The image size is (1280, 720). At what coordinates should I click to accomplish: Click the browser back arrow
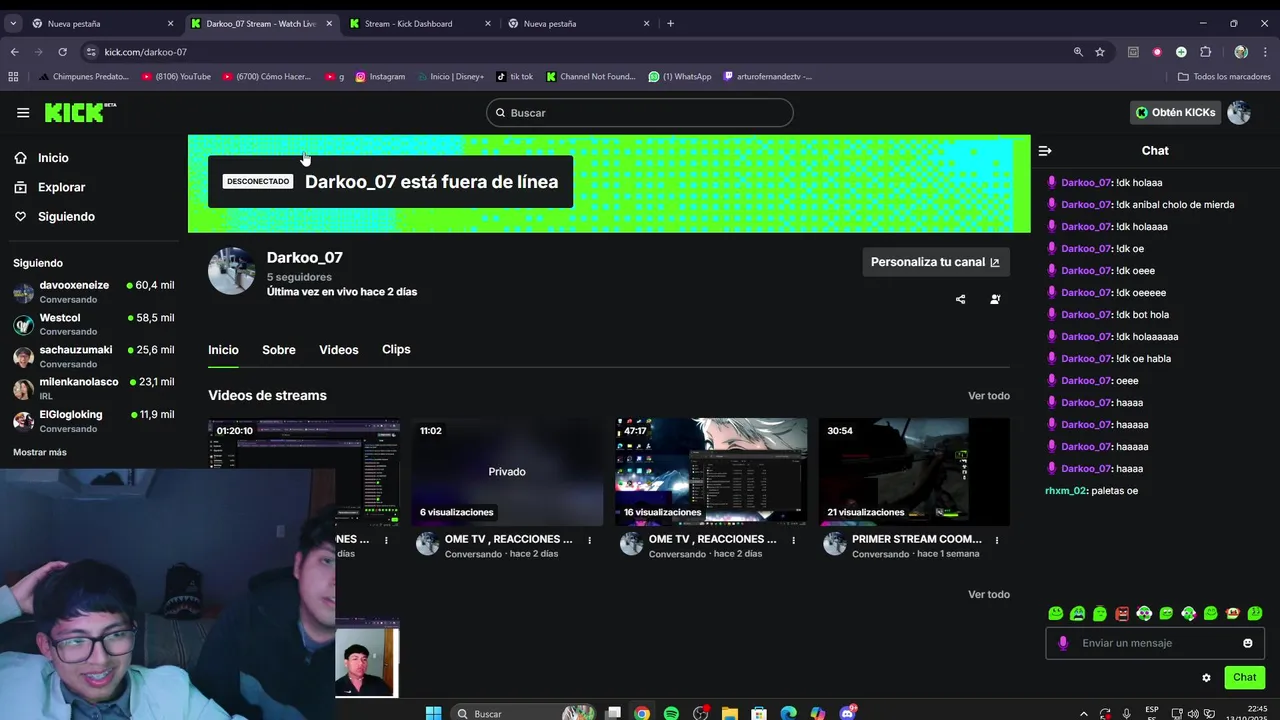(14, 52)
